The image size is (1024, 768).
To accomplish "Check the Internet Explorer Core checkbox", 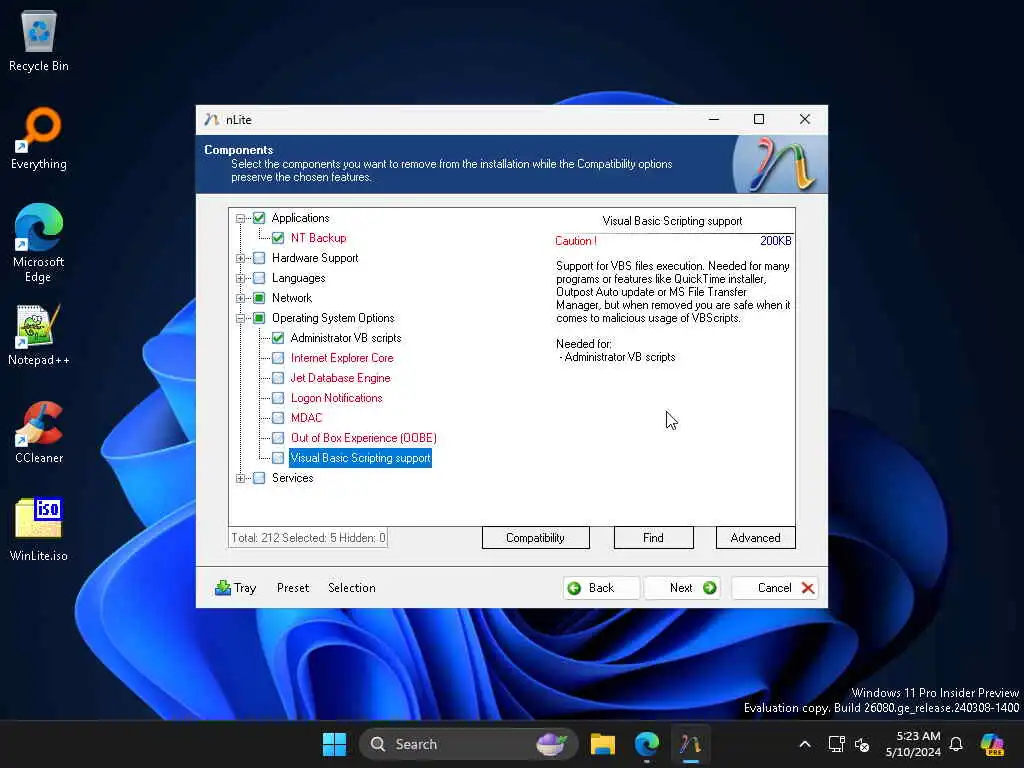I will tap(278, 358).
